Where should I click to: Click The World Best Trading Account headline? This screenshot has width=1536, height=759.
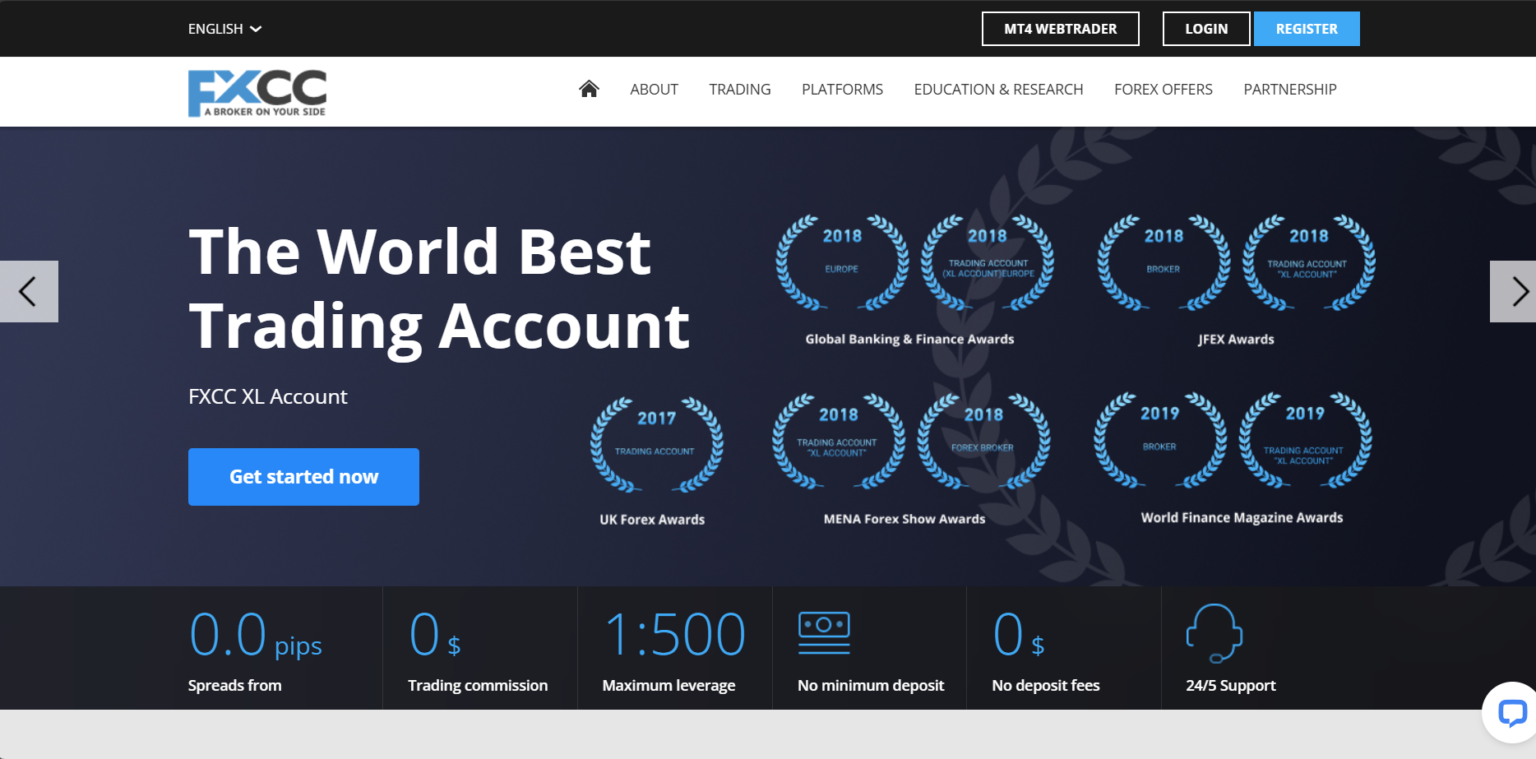[x=439, y=288]
